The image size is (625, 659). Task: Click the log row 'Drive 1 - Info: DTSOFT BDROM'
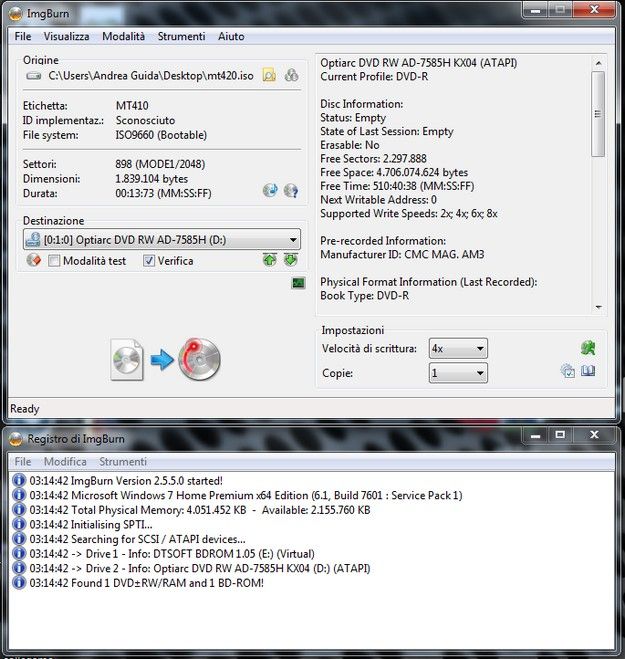tap(172, 554)
